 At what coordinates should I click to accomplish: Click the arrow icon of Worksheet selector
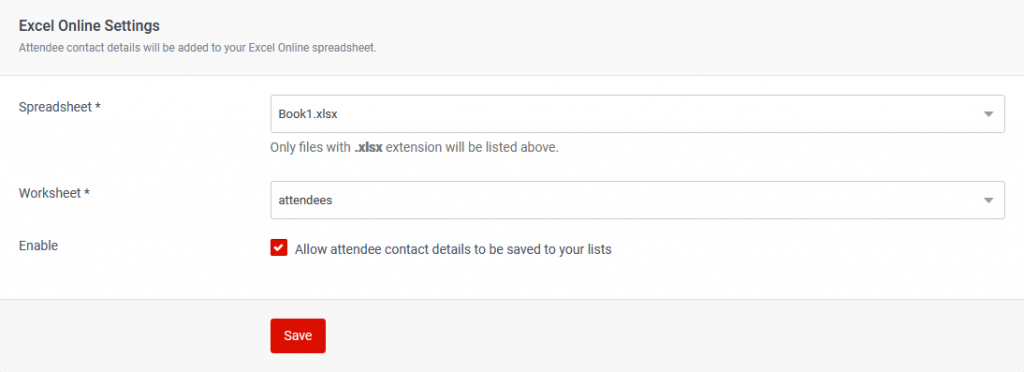pos(989,200)
